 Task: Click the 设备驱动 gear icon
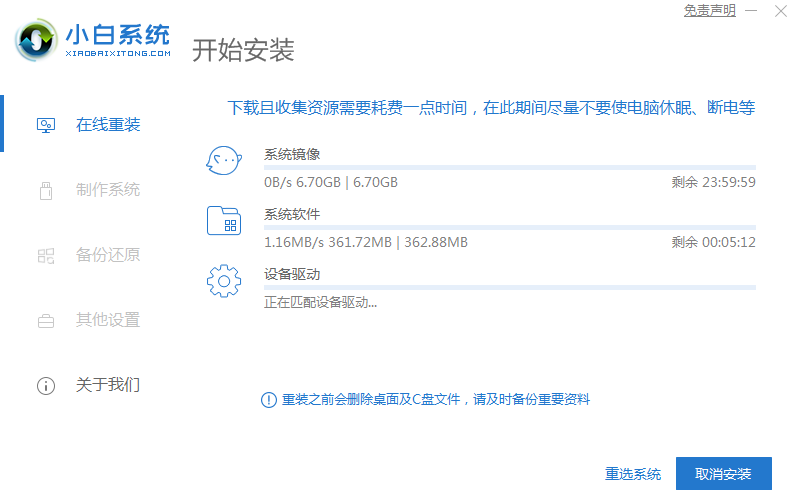[x=224, y=280]
